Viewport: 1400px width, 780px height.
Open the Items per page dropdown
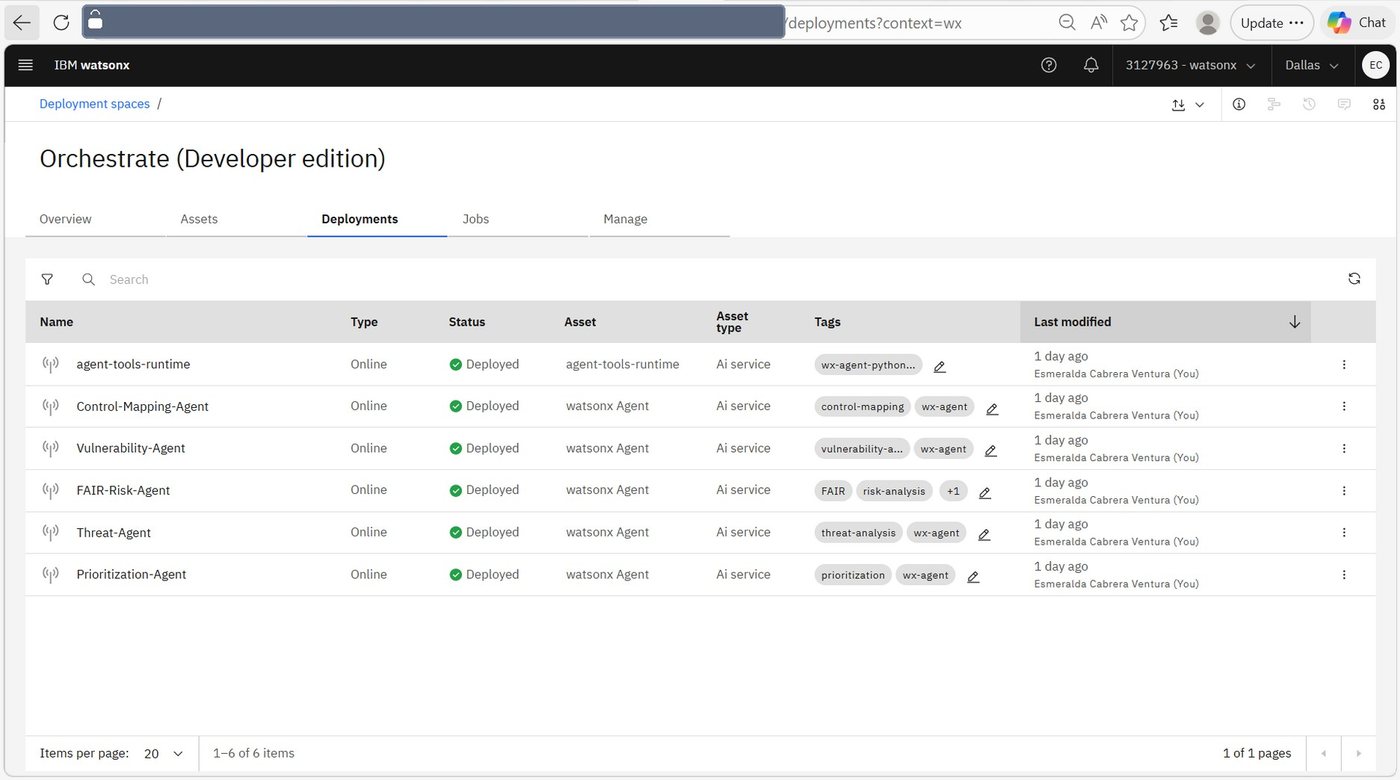pos(164,753)
